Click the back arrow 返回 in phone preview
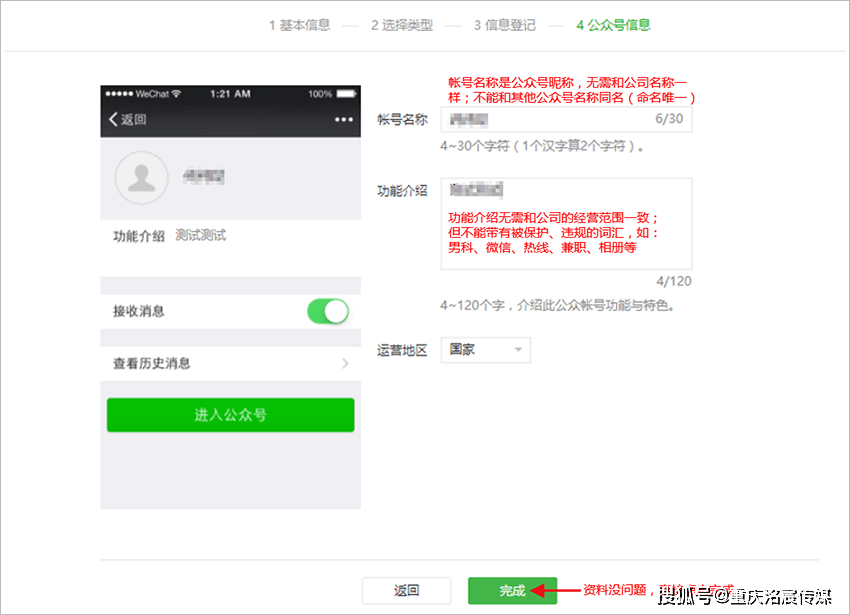Viewport: 850px width, 615px height. pyautogui.click(x=128, y=119)
